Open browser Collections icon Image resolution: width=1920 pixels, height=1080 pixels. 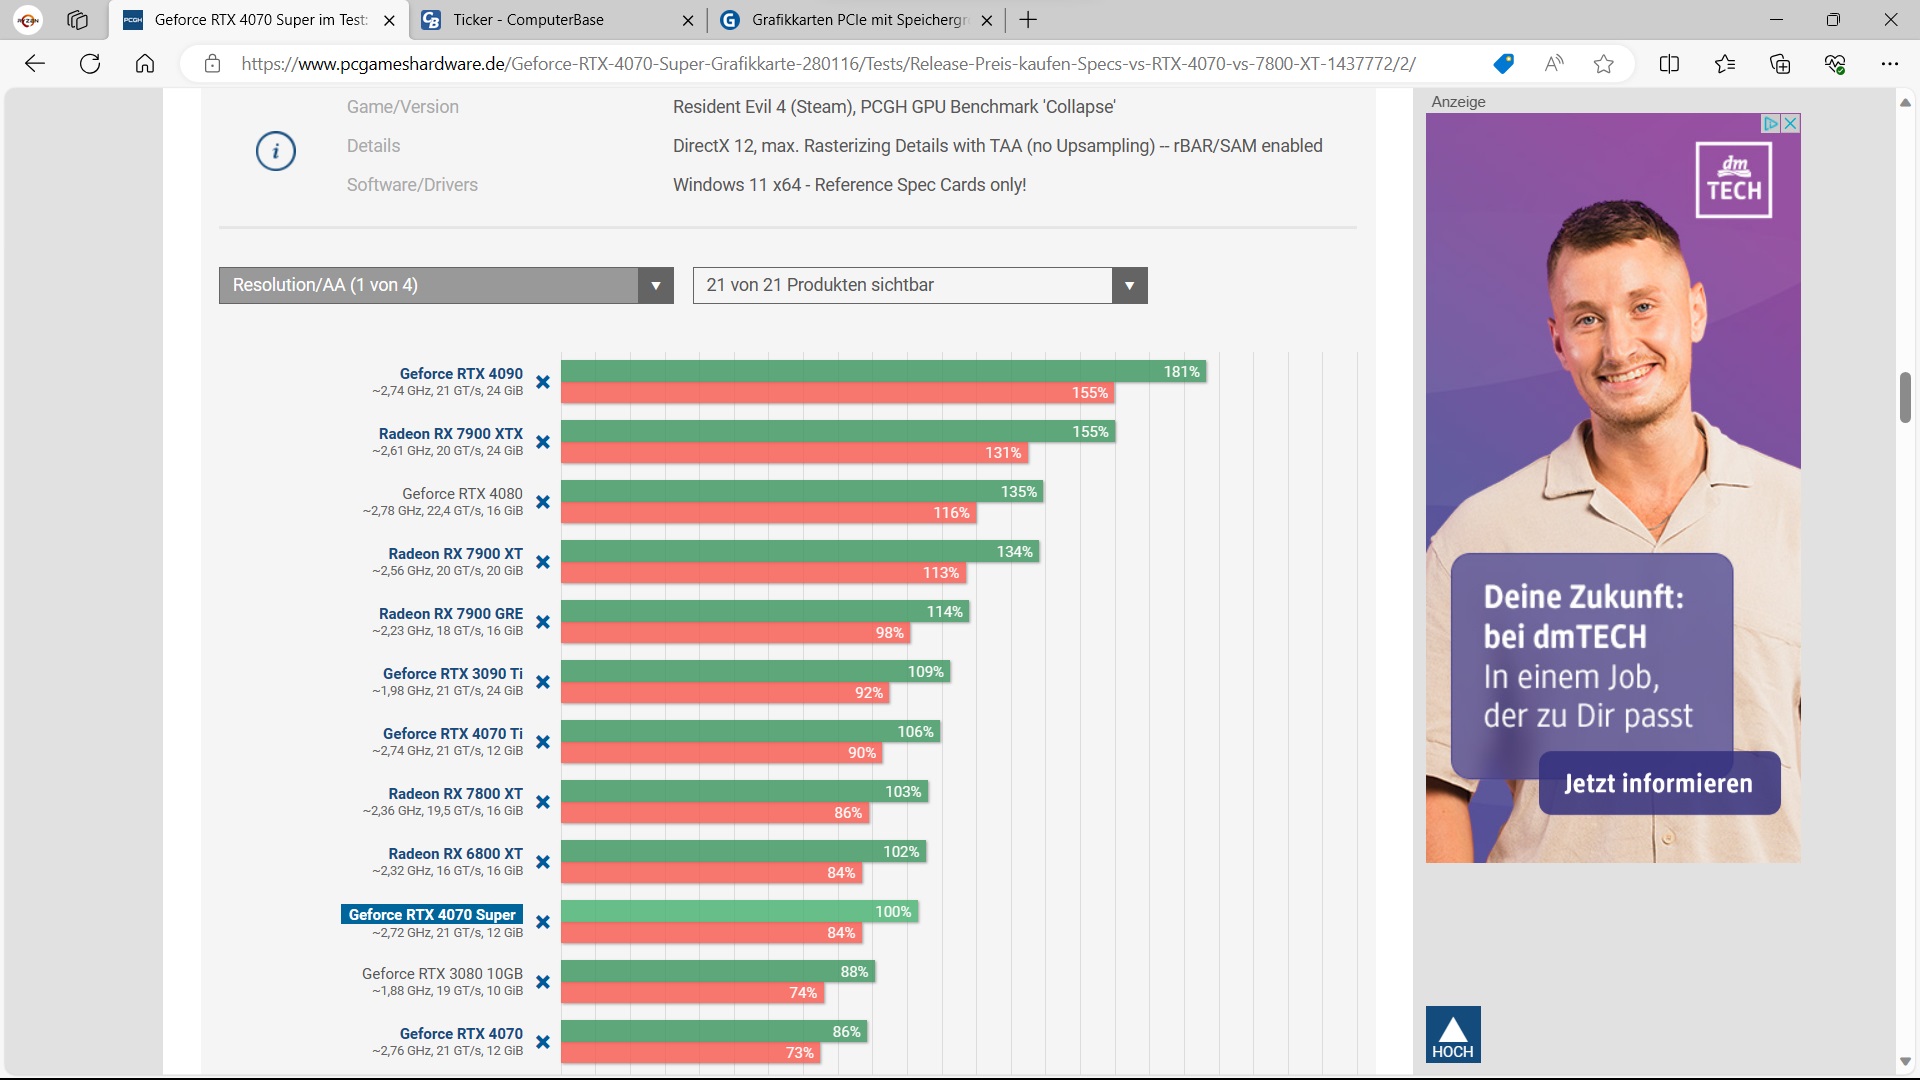pyautogui.click(x=1780, y=64)
